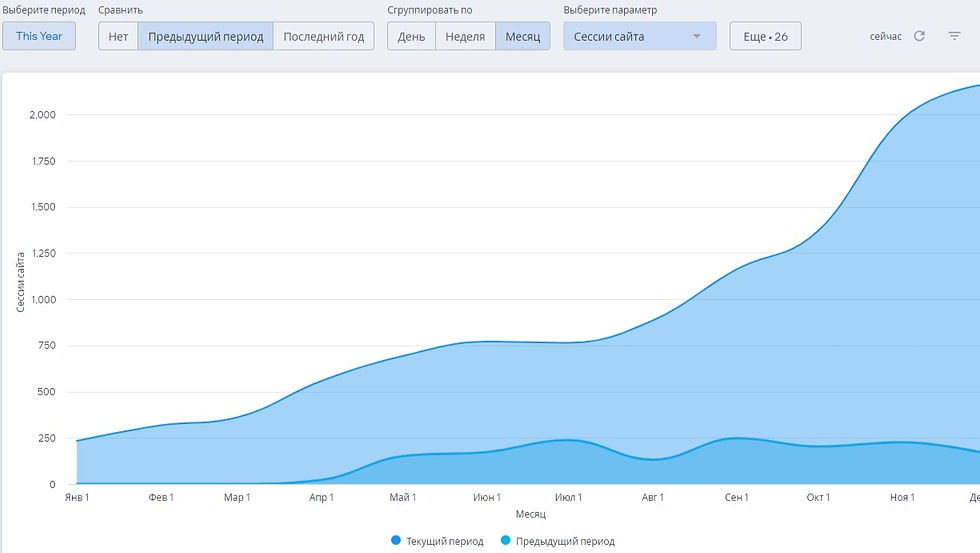The height and width of the screenshot is (553, 980).
Task: Click the Еще • 26 button
Action: (765, 37)
